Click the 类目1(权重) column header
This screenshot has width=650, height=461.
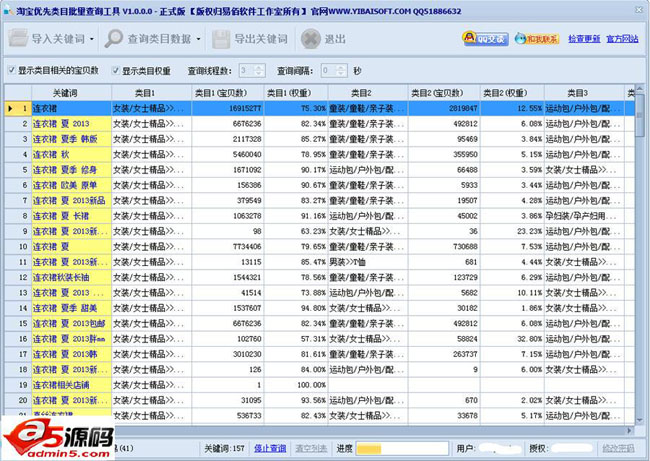[296, 93]
